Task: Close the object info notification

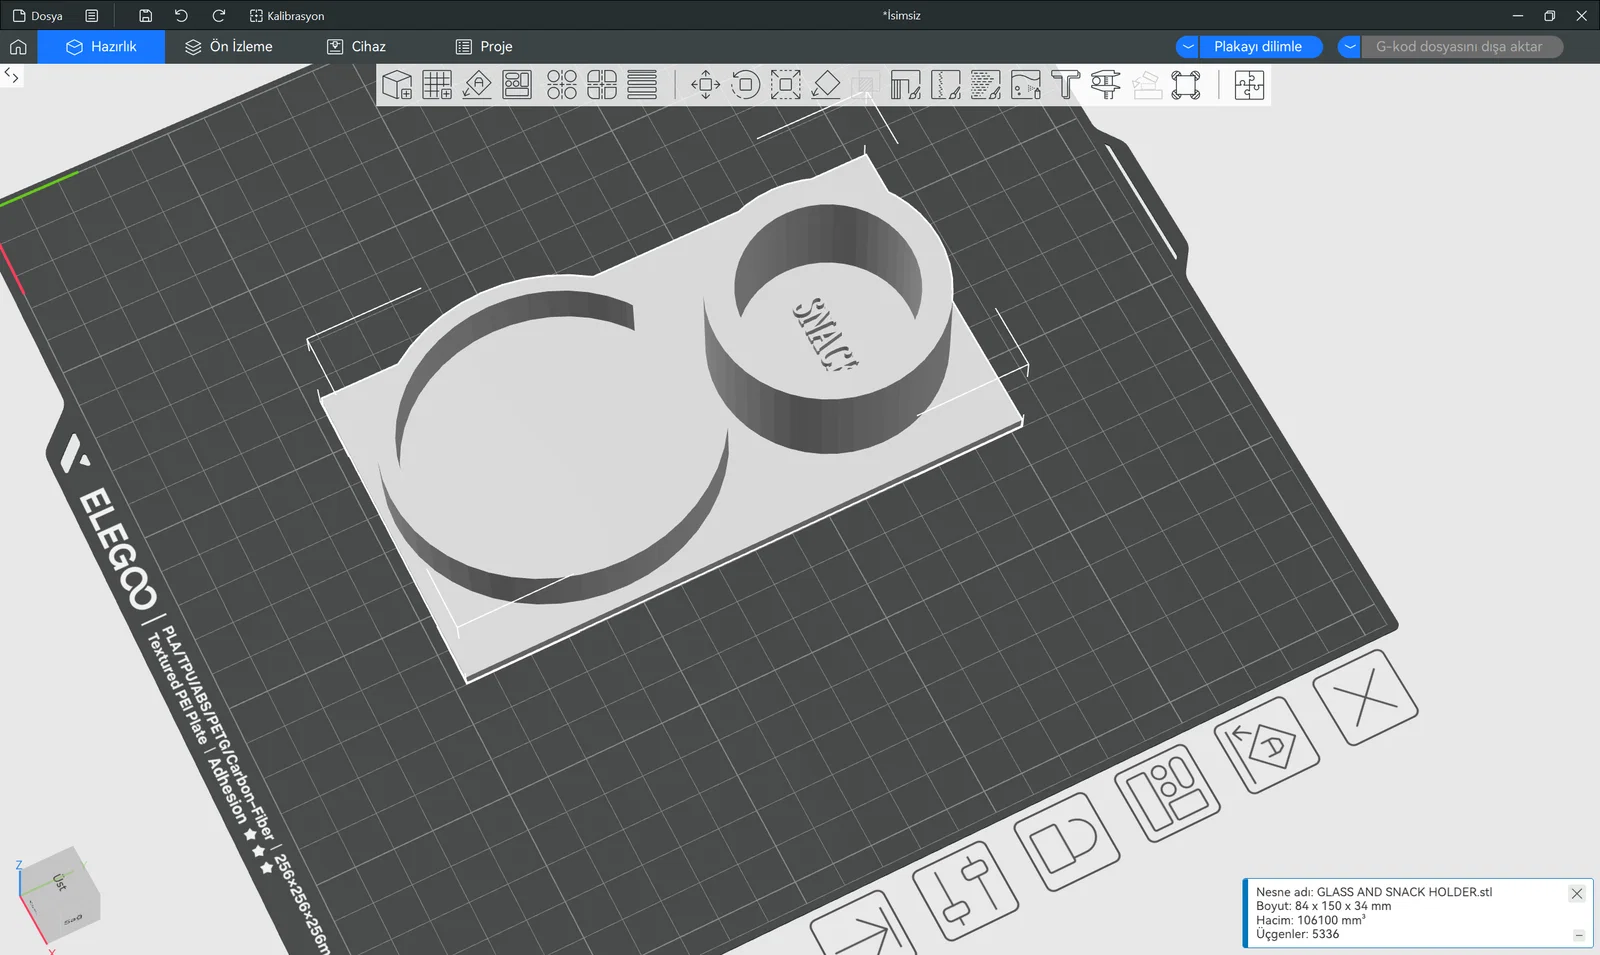Action: pyautogui.click(x=1577, y=894)
